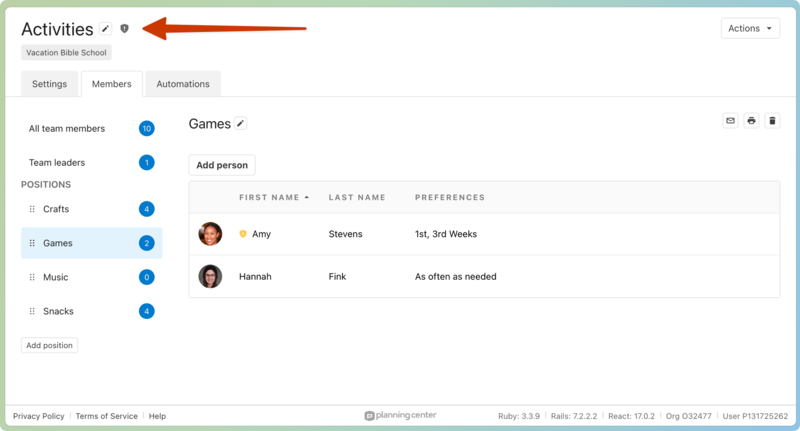Click the drag handle beside Snacks
800x431 pixels.
[x=32, y=311]
